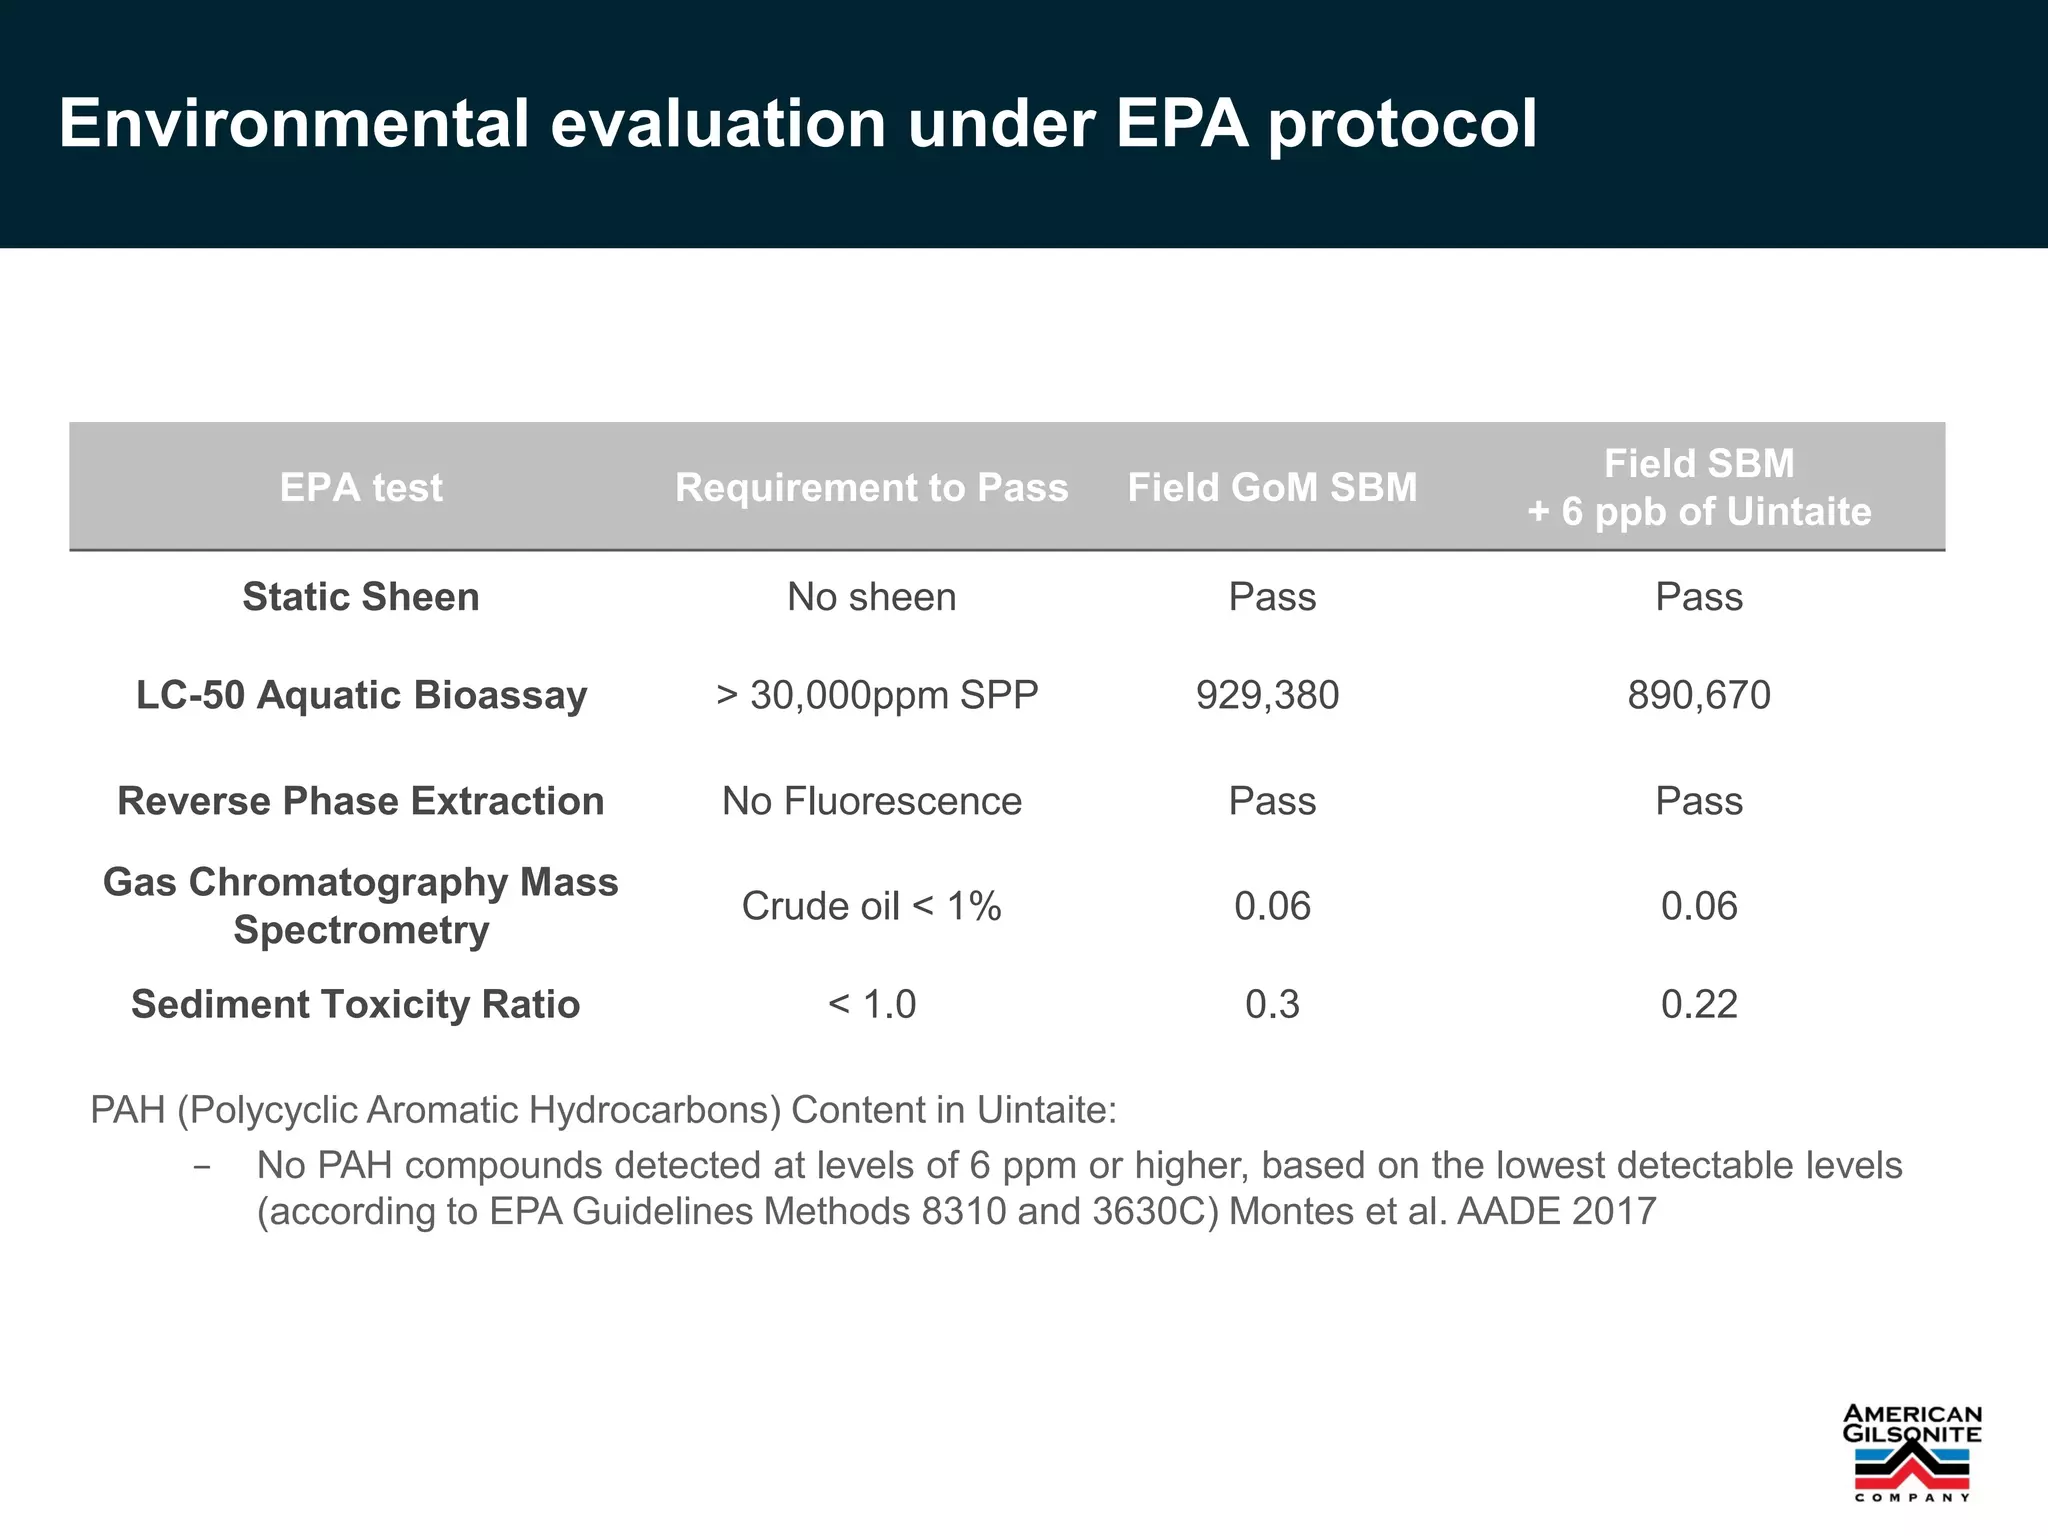Click the 'Field SBM + 6 ppb of Uintaite' header
Screen dimensions: 2048x1536
coord(1699,488)
